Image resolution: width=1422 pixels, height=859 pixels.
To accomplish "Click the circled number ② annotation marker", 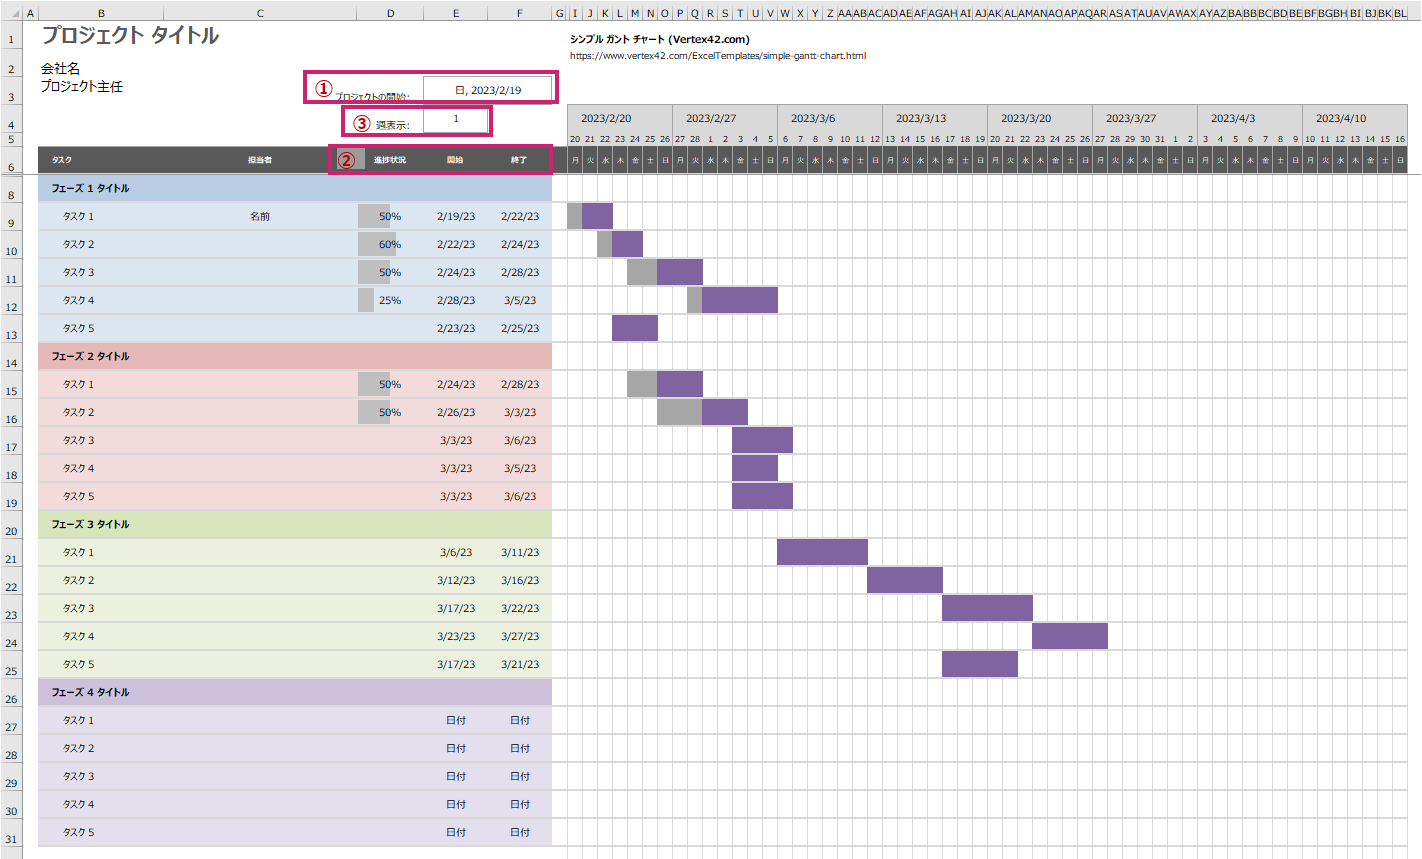I will (x=346, y=160).
